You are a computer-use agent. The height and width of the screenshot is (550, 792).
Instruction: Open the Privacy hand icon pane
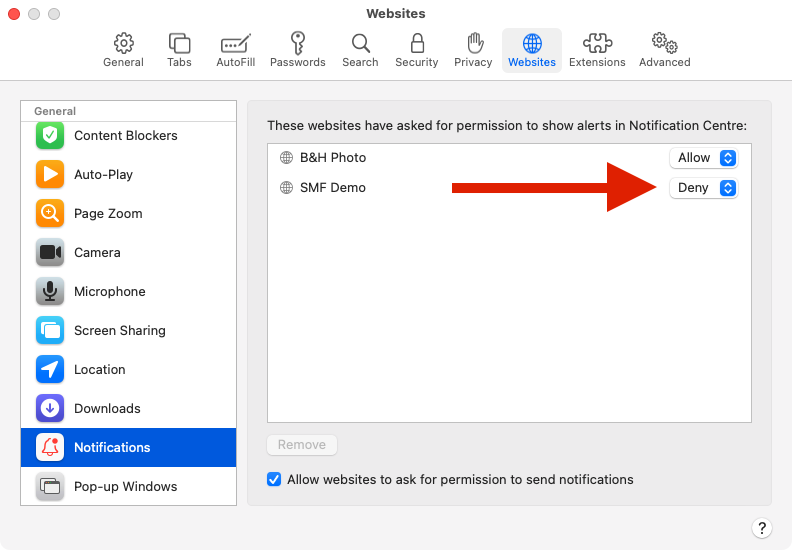473,50
